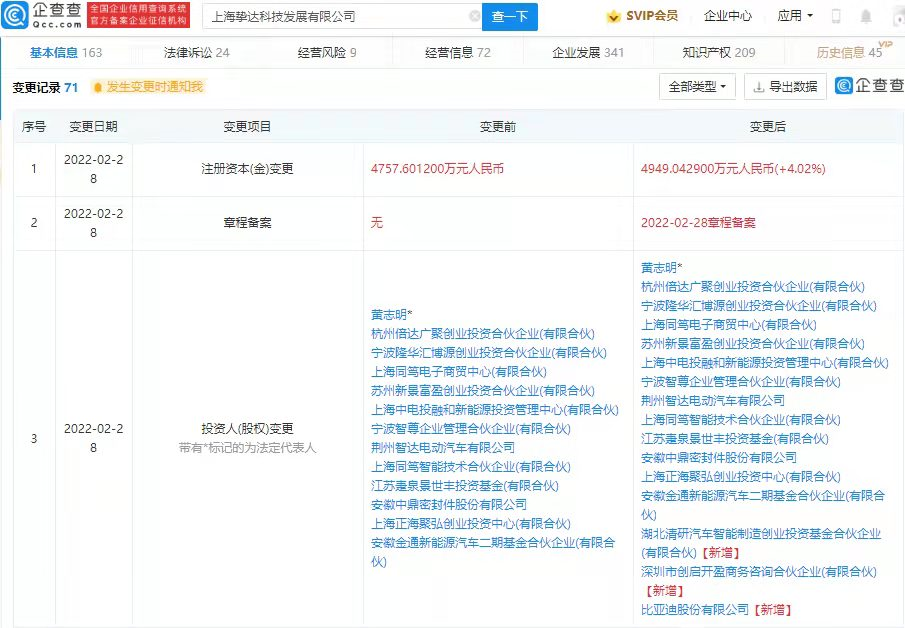Click the blue 查一下 search button
The image size is (905, 628).
tap(510, 16)
